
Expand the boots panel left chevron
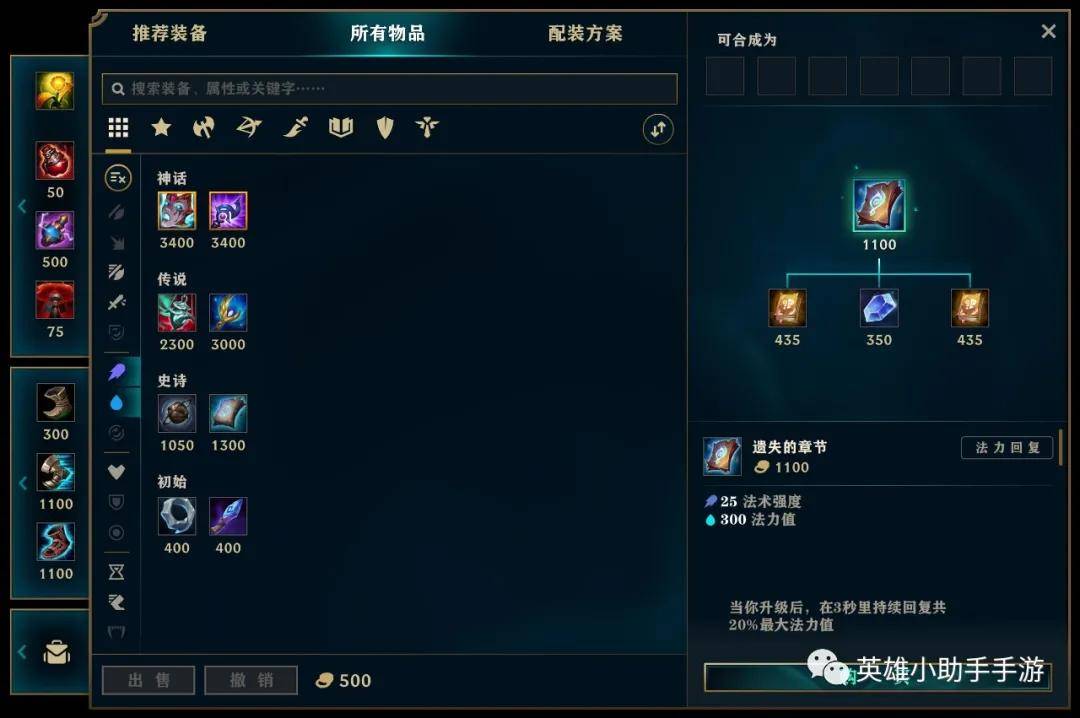(x=22, y=482)
